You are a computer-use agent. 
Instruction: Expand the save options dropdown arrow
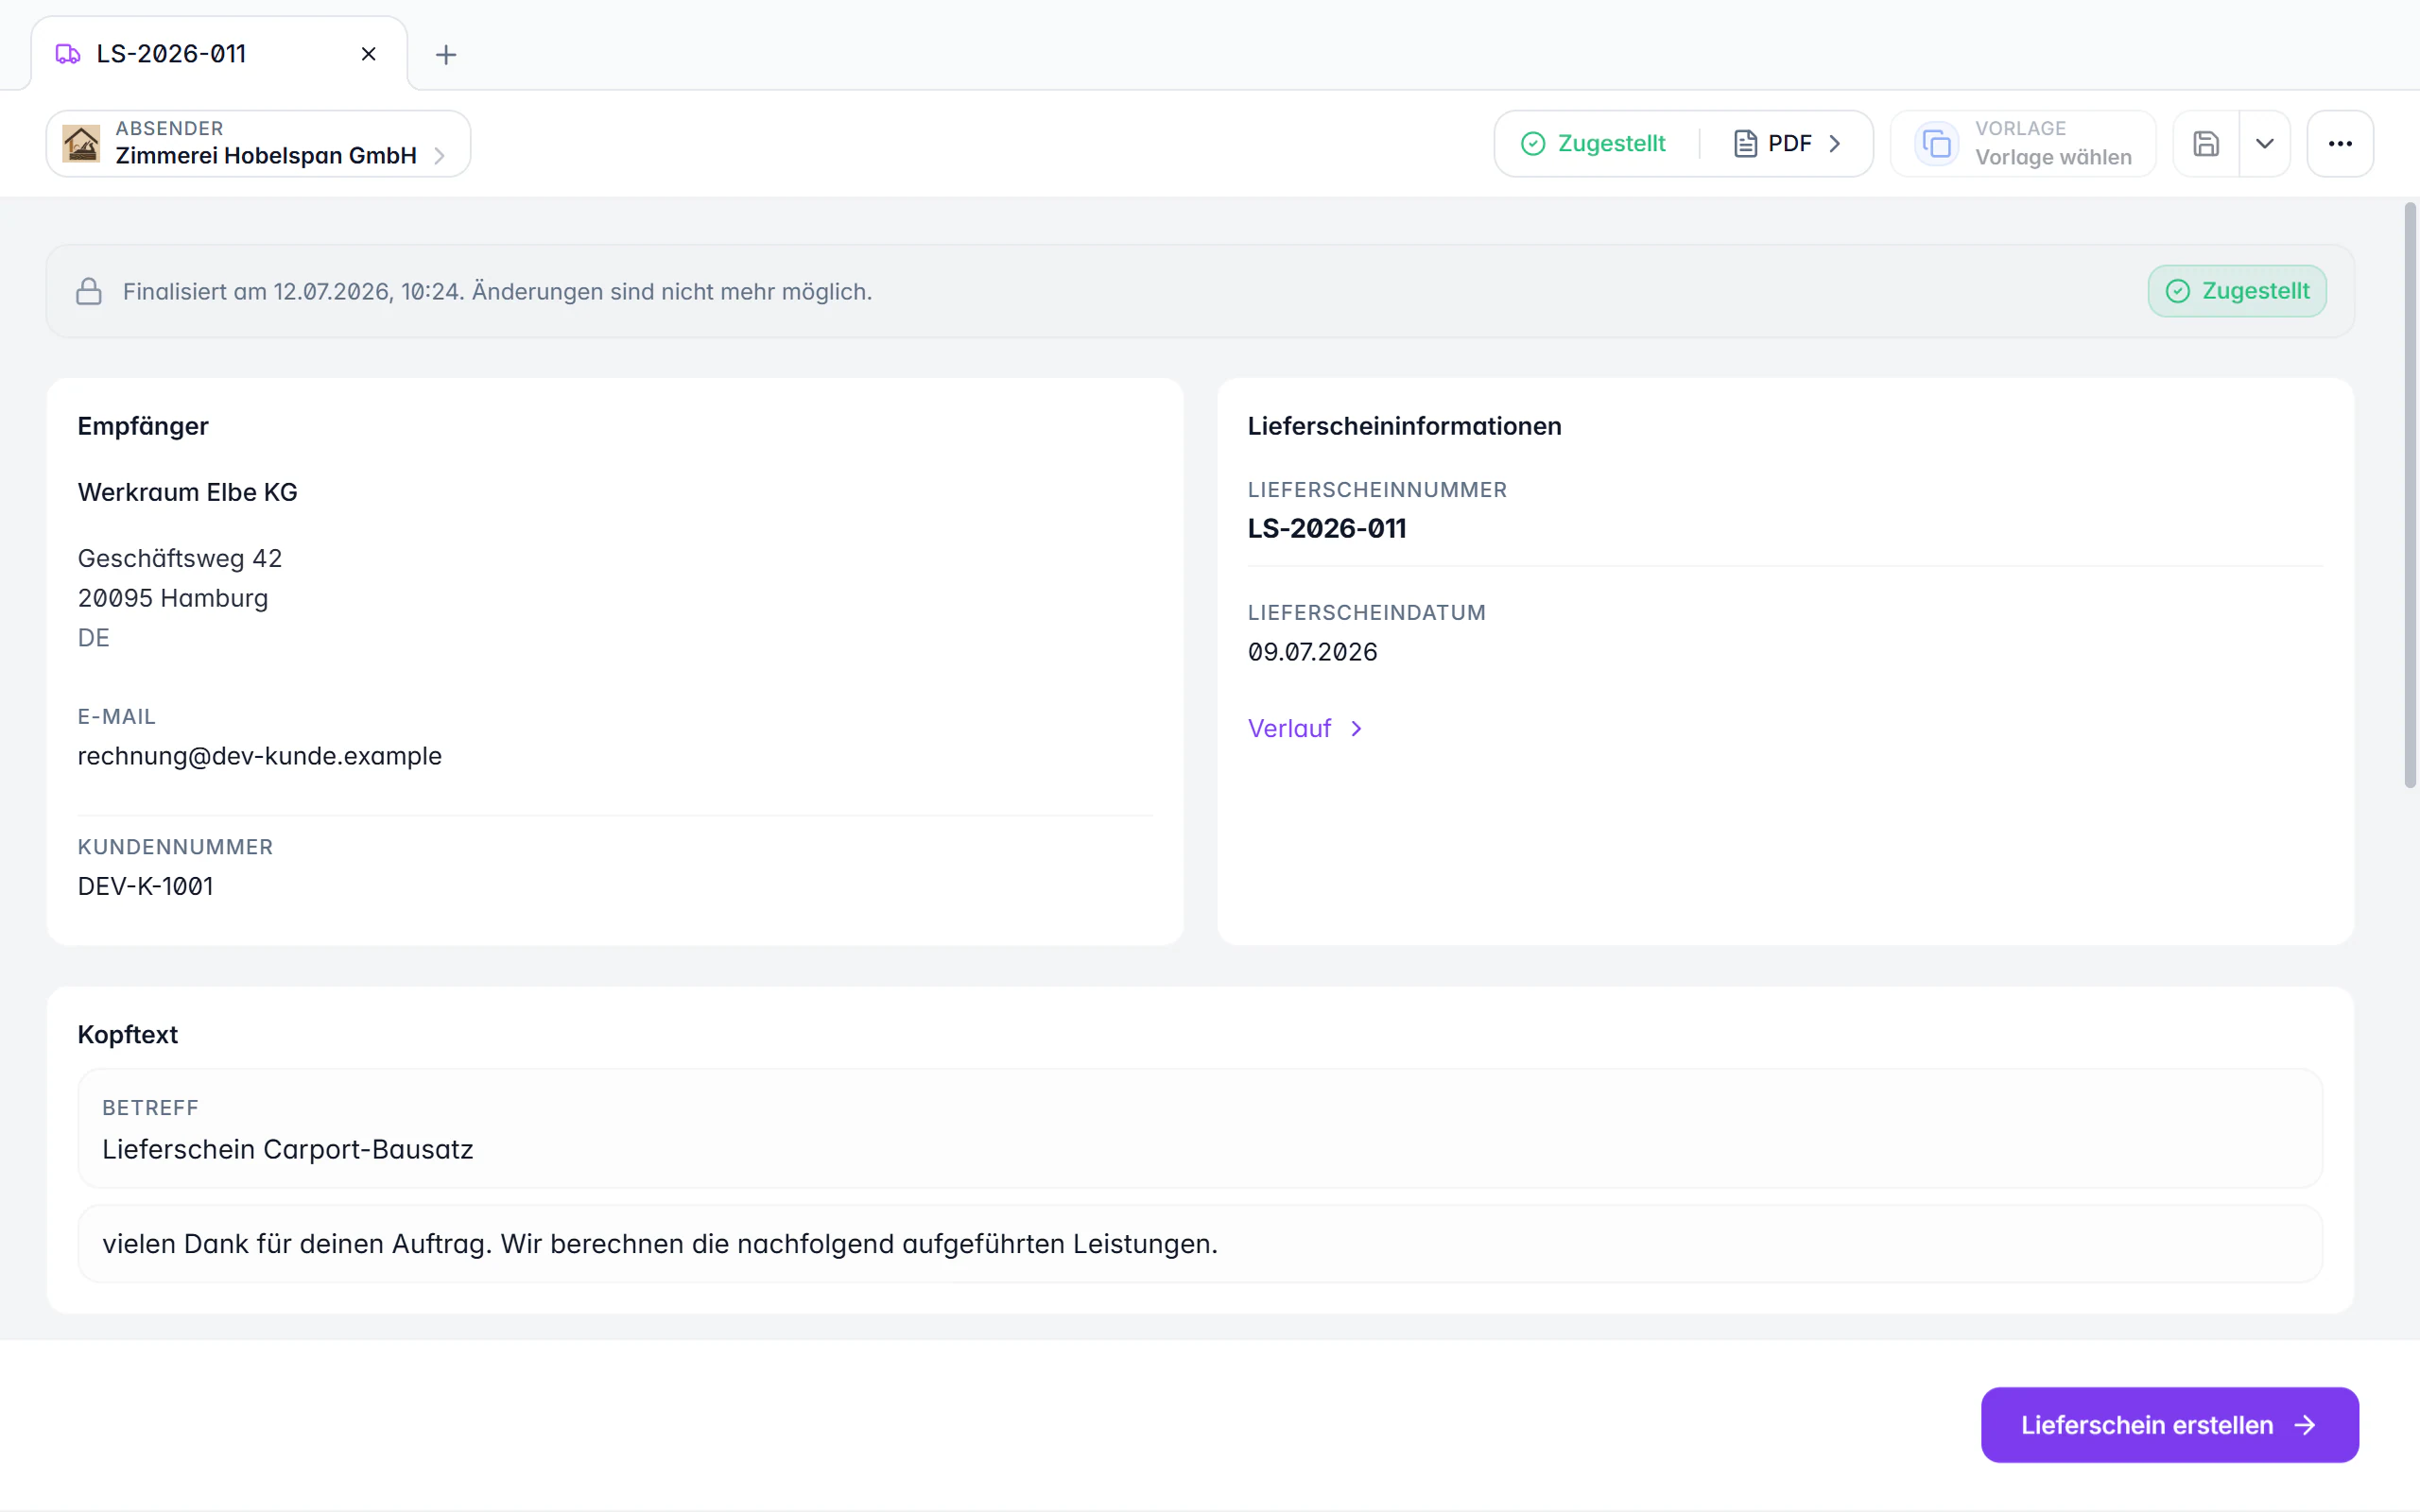click(x=2265, y=143)
